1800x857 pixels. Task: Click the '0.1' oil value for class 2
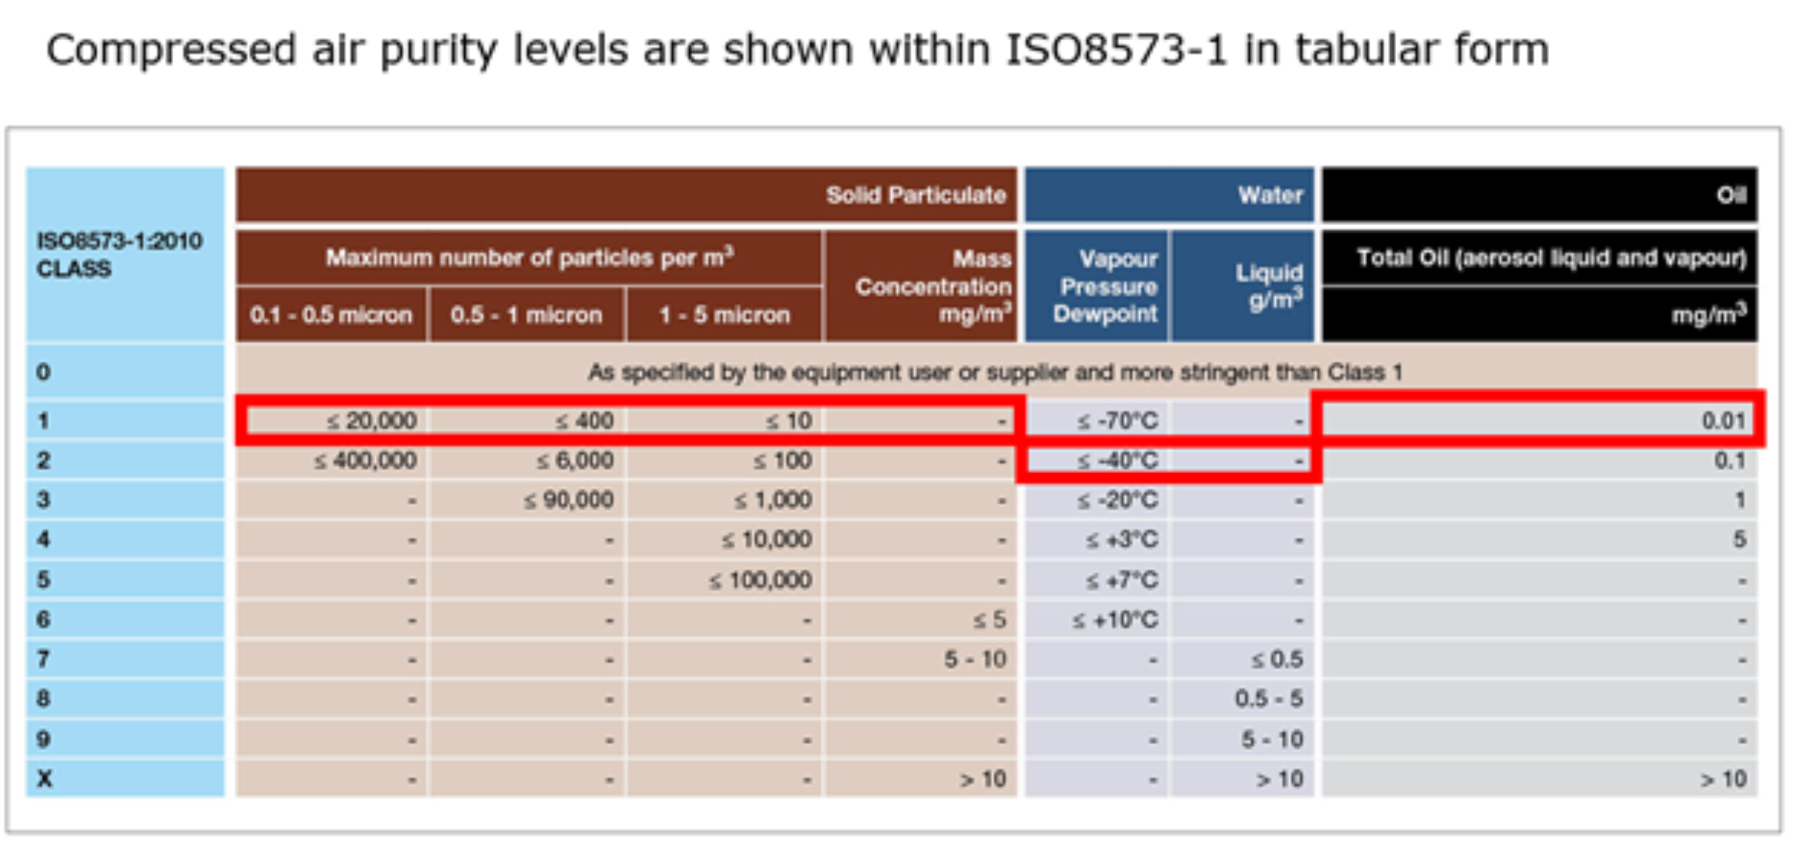tap(1730, 461)
